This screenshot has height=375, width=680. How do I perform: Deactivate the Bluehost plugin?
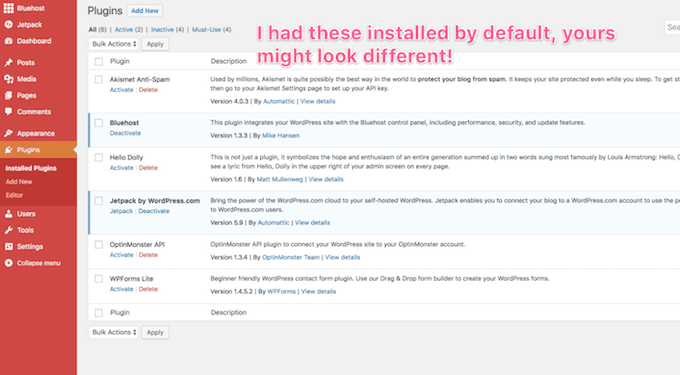125,133
